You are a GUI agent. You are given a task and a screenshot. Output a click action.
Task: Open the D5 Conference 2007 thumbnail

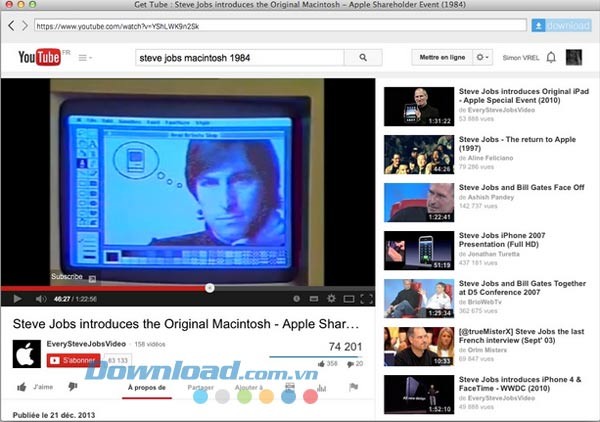[419, 298]
